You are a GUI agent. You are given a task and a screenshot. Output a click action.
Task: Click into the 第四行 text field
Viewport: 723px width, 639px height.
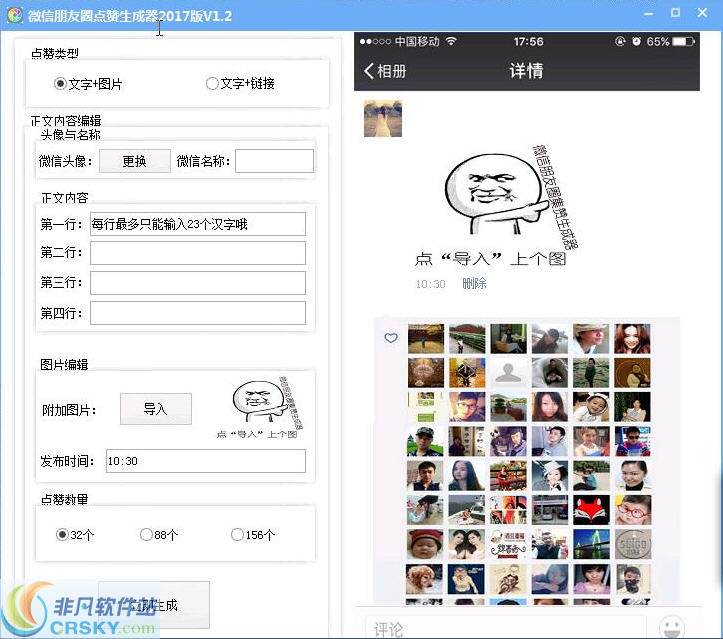pos(198,313)
